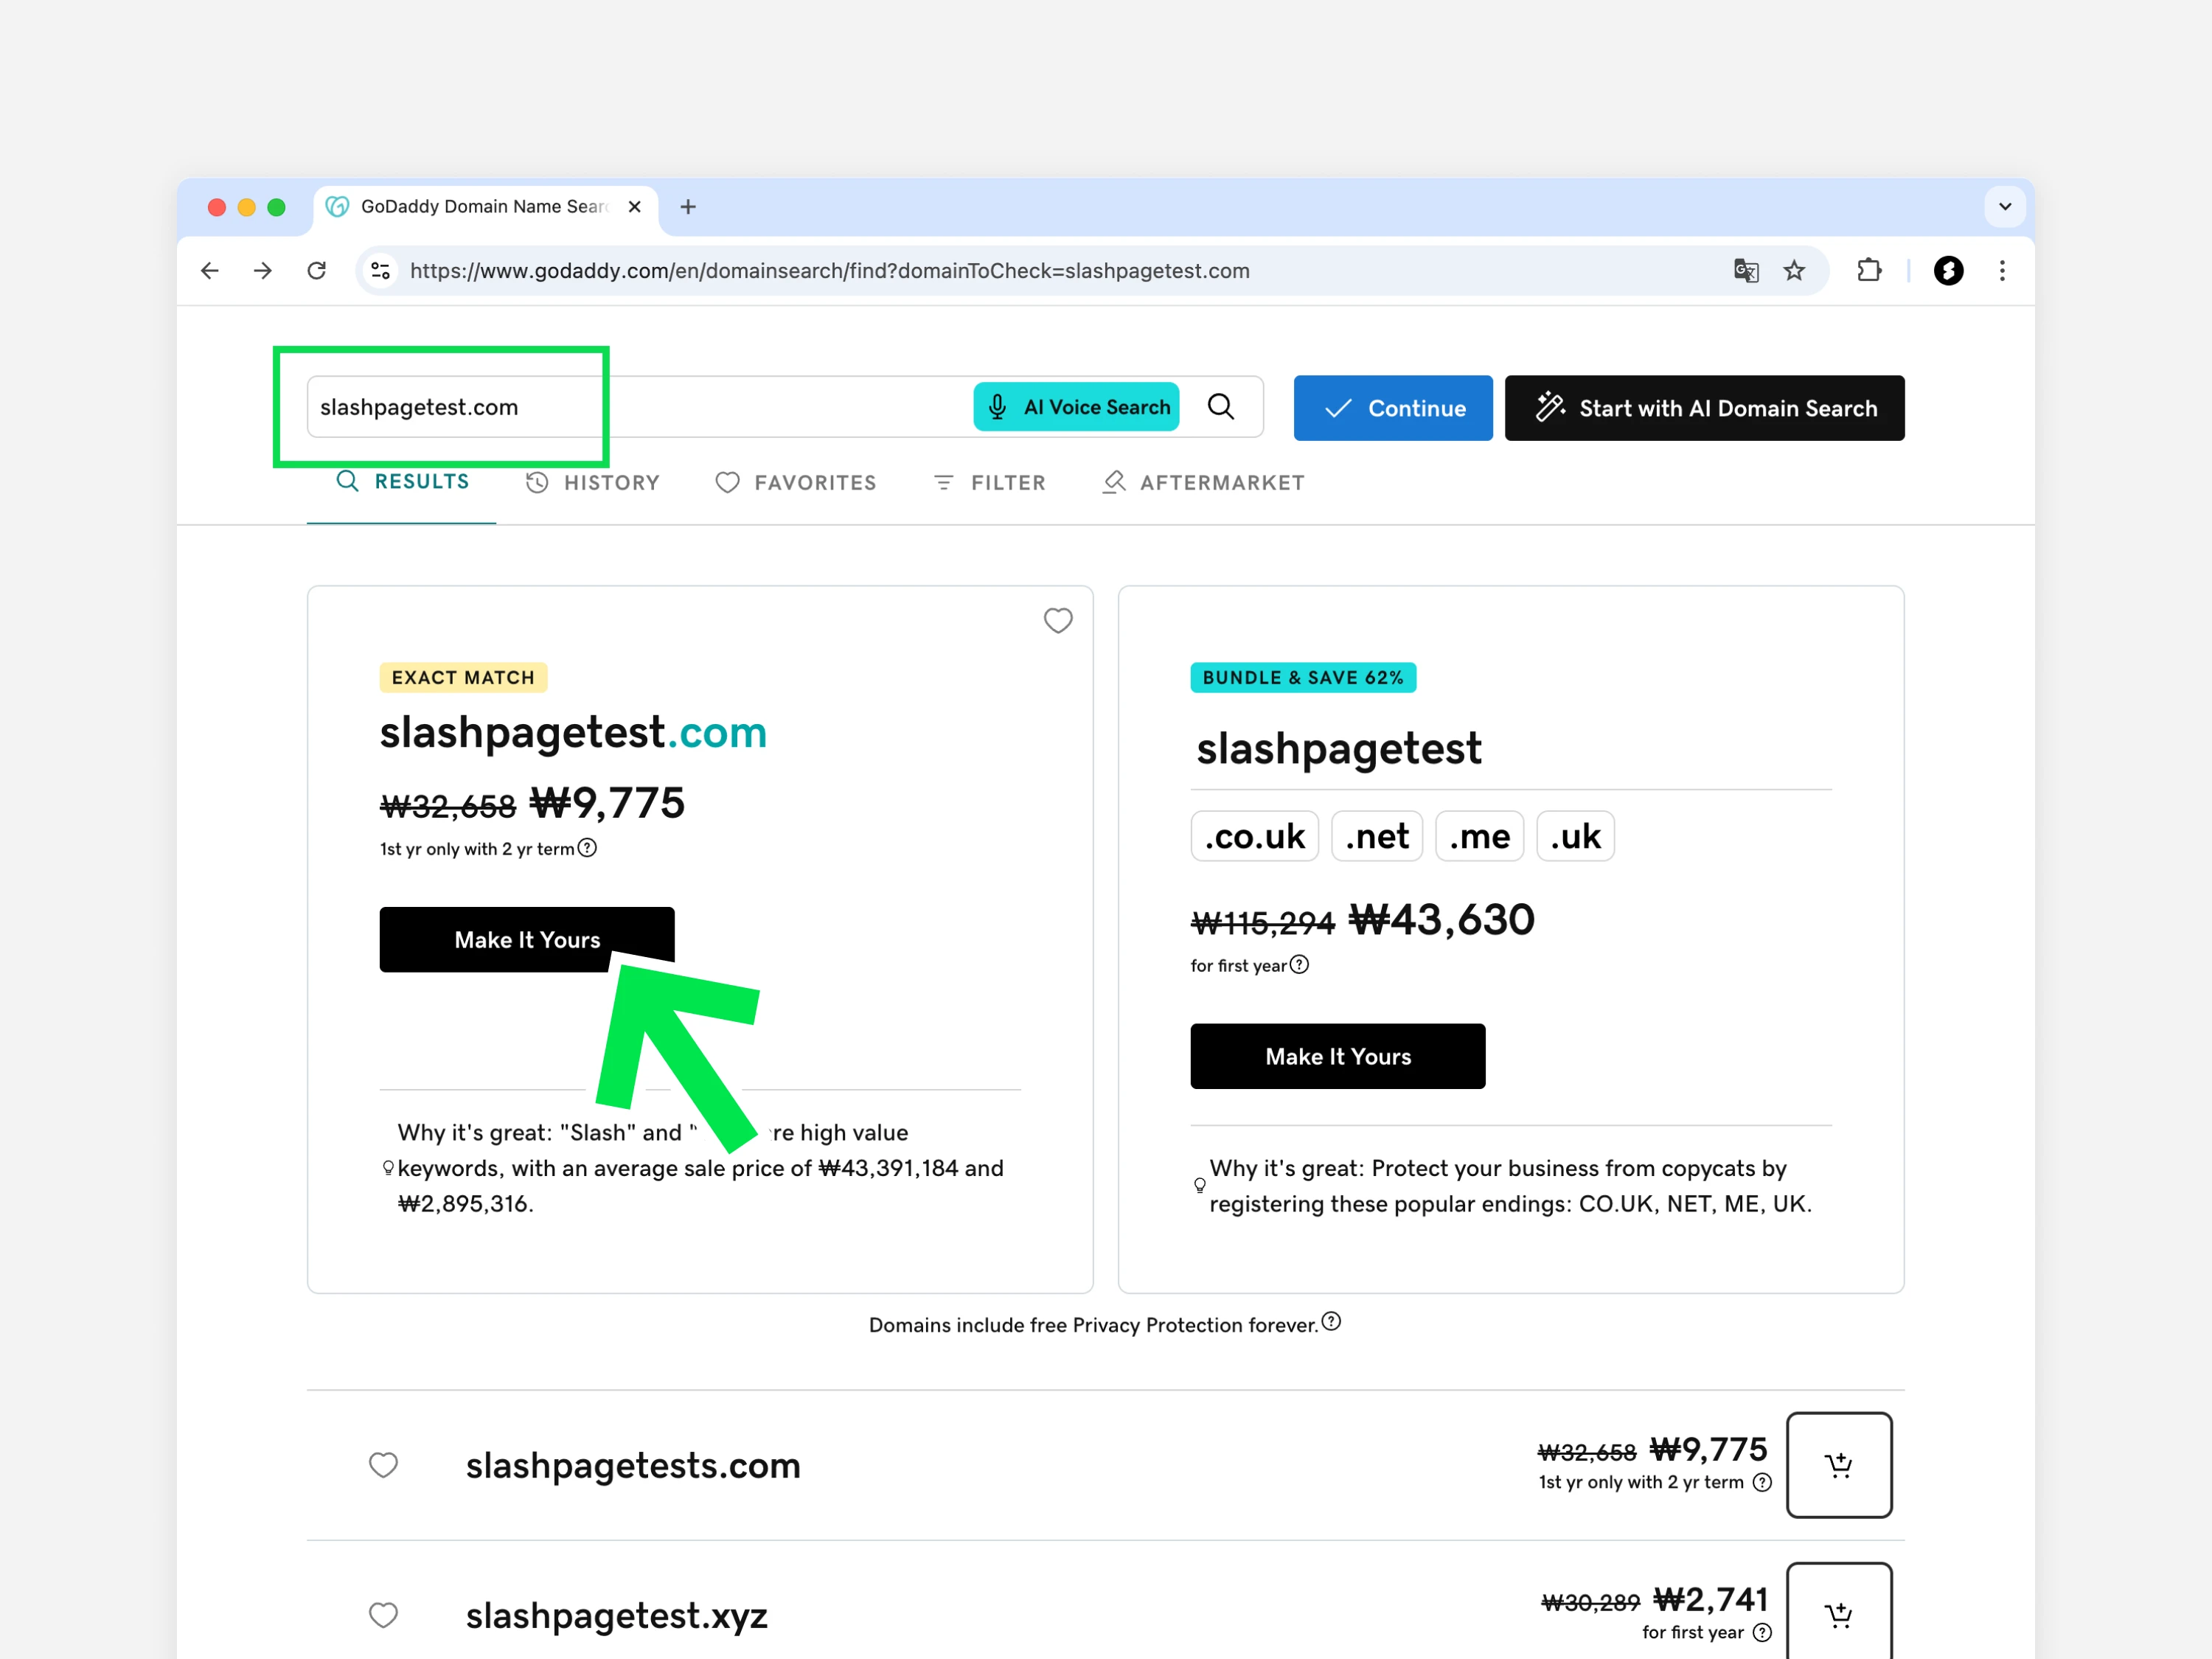Start AI Voice Search
The width and height of the screenshot is (2212, 1659).
coord(1077,407)
